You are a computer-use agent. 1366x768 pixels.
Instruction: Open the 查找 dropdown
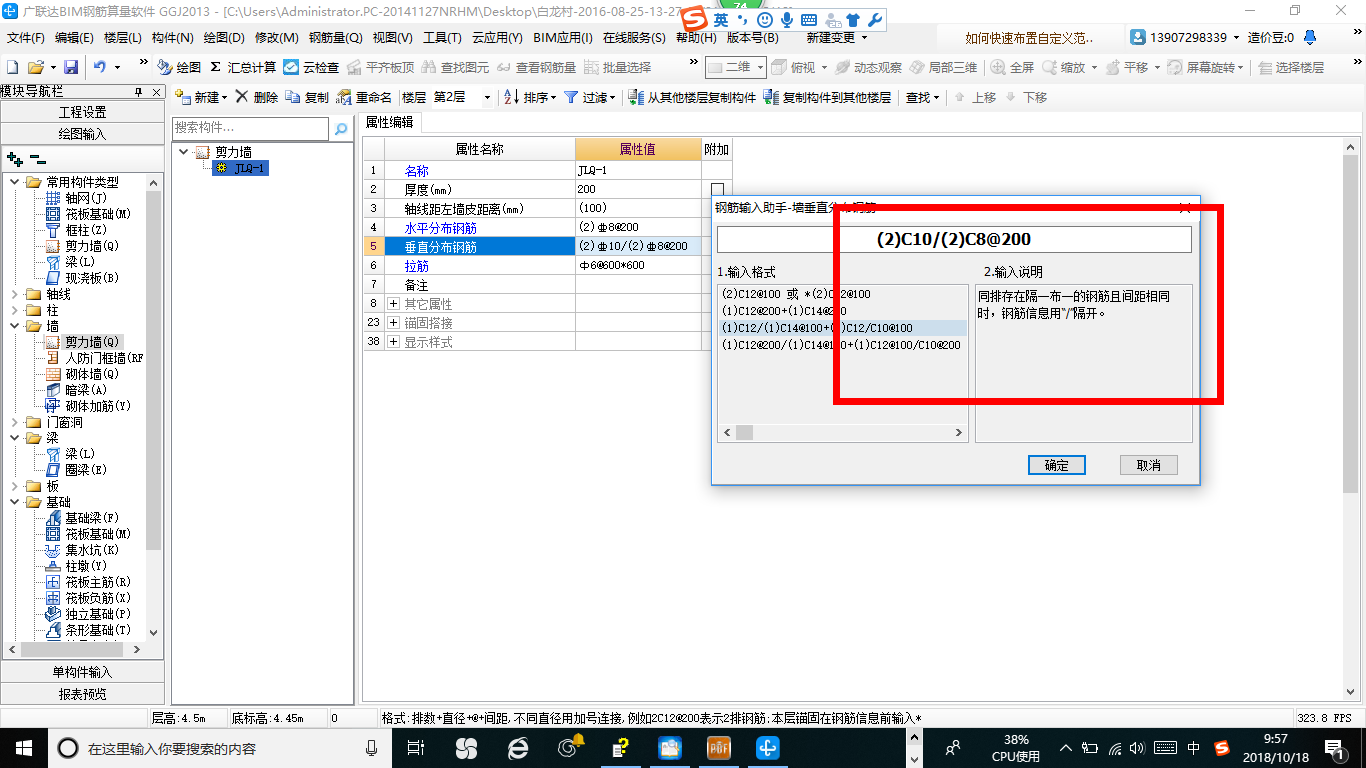922,97
